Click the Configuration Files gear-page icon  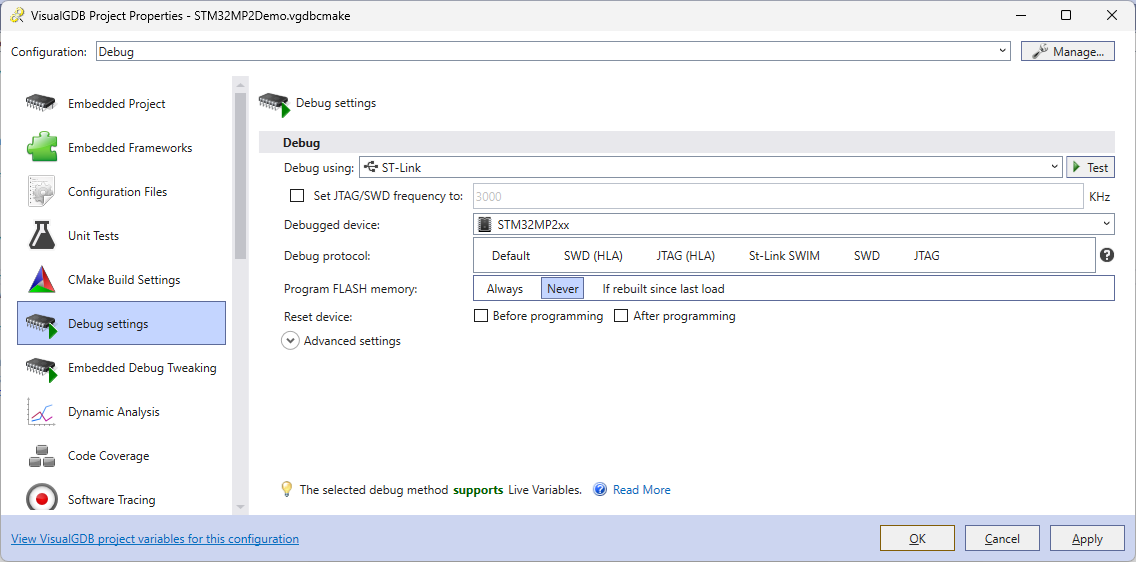[x=41, y=191]
